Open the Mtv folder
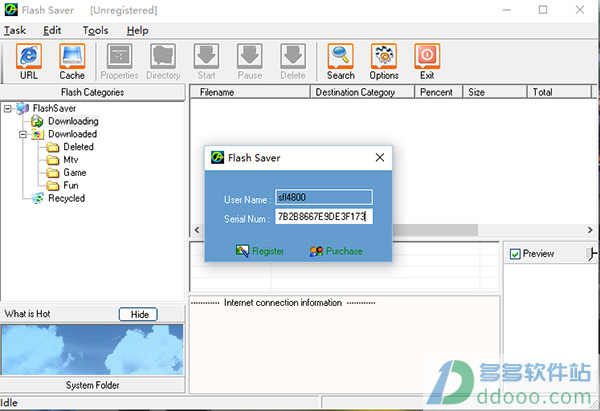The width and height of the screenshot is (600, 411). coord(71,160)
